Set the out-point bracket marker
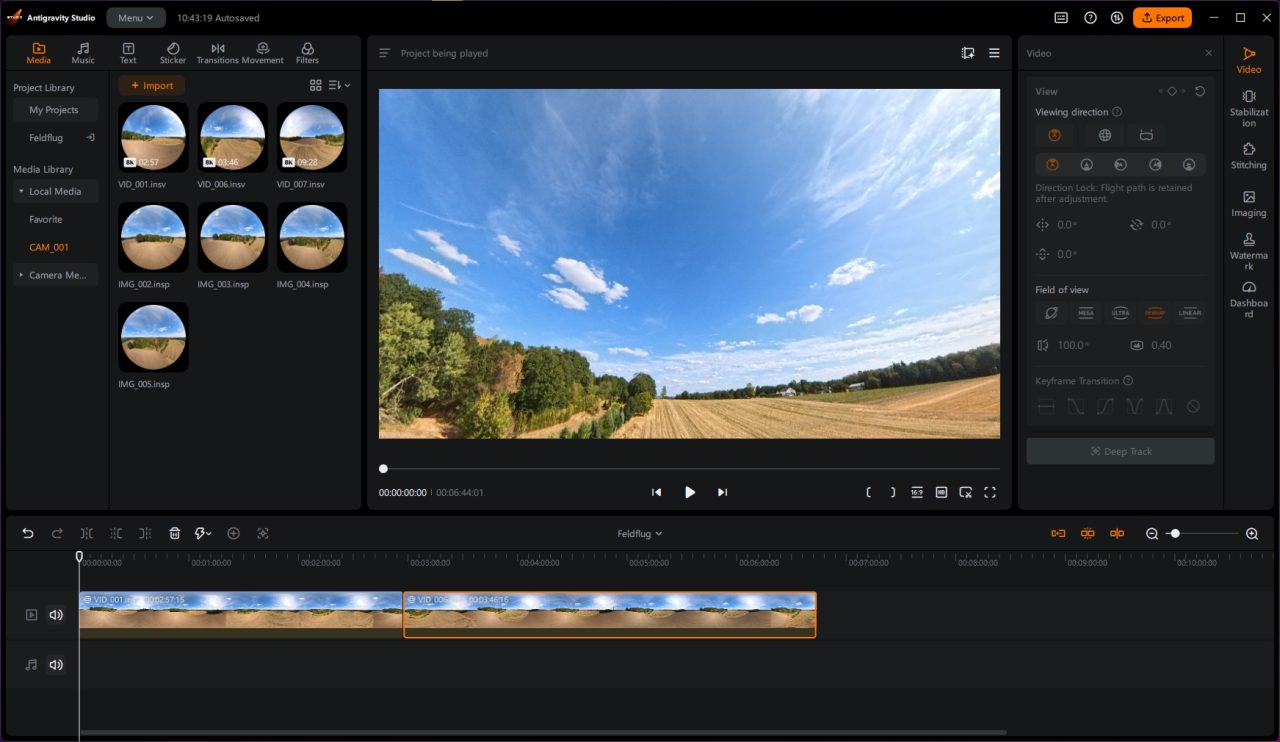The height and width of the screenshot is (742, 1280). (893, 492)
